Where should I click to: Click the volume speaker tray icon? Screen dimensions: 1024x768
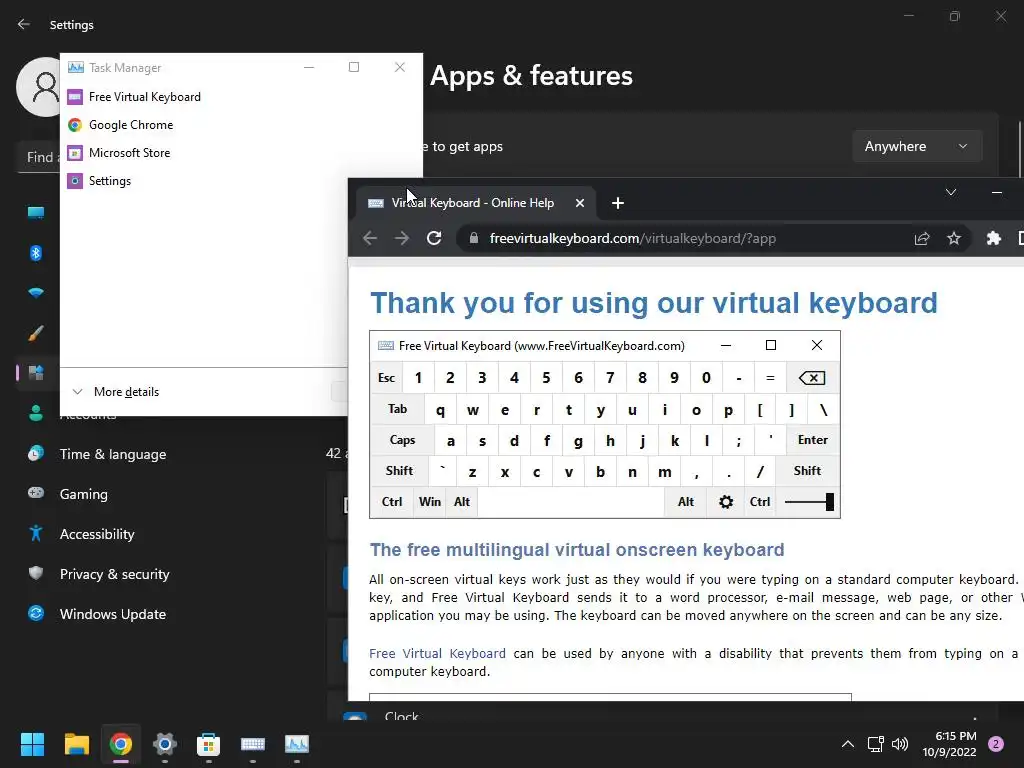(899, 744)
